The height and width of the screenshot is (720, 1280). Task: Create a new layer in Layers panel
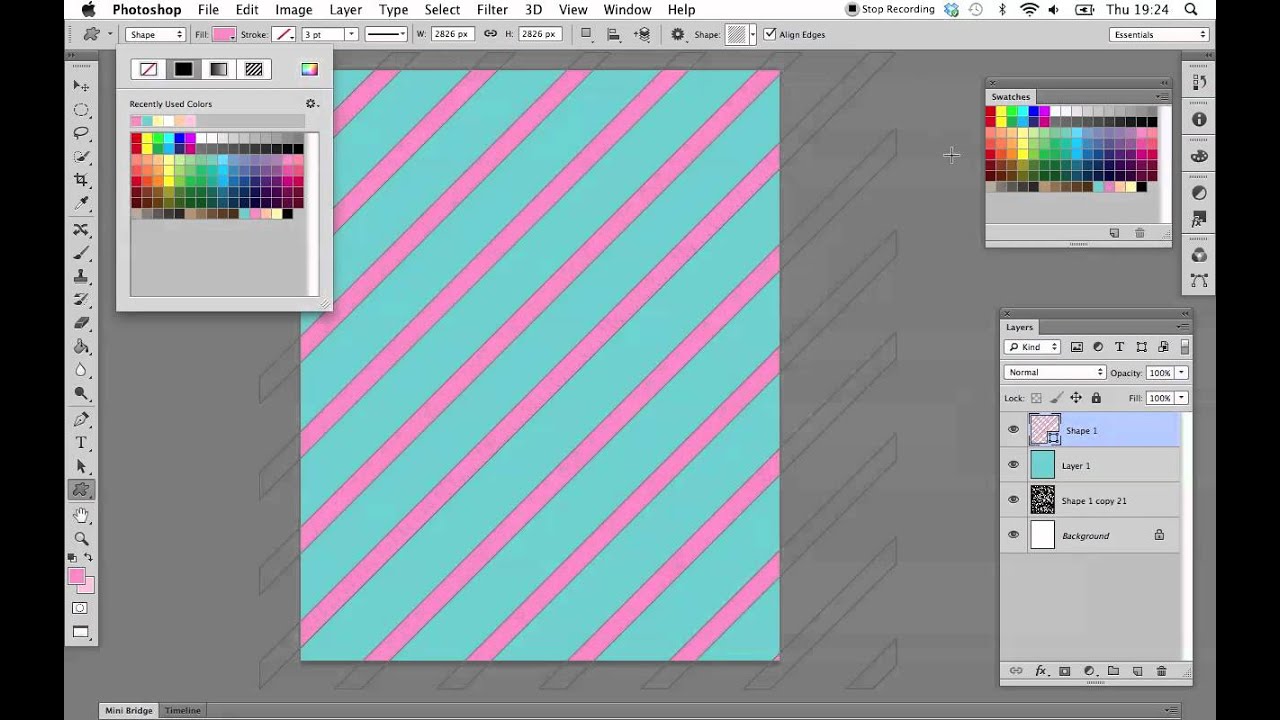point(1137,671)
